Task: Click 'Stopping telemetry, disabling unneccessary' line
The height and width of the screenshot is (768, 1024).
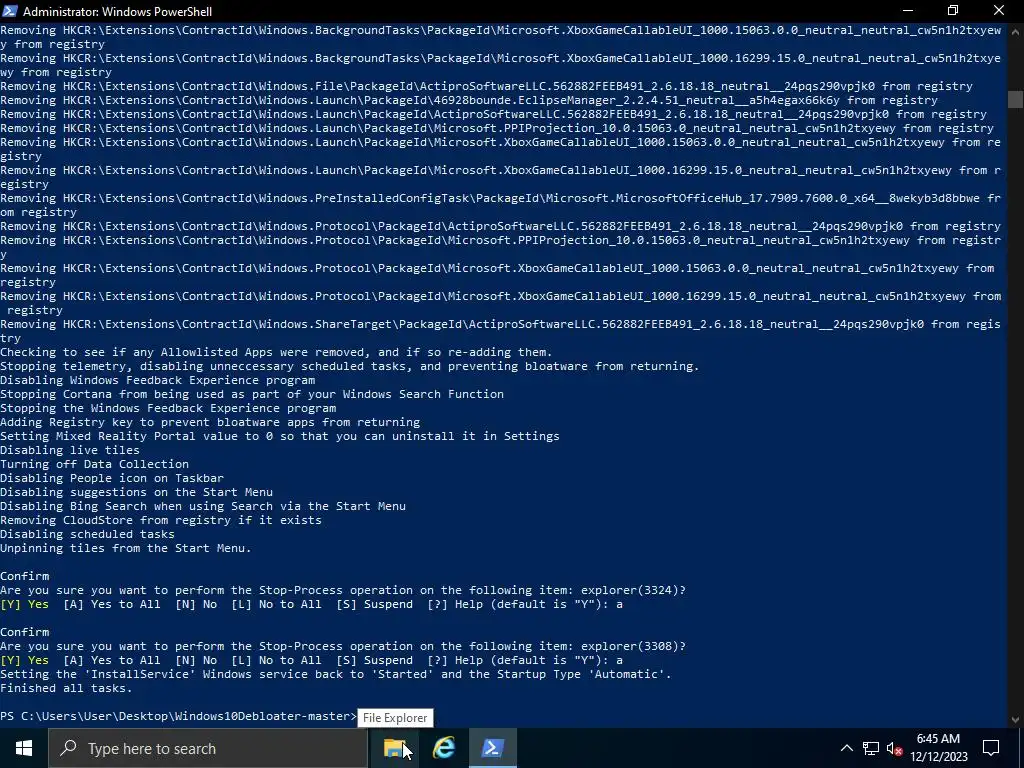Action: click(x=349, y=366)
